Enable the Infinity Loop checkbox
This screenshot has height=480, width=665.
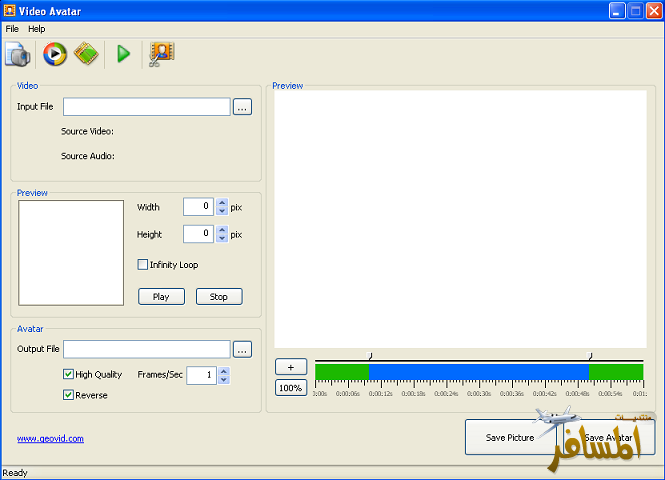tap(143, 265)
